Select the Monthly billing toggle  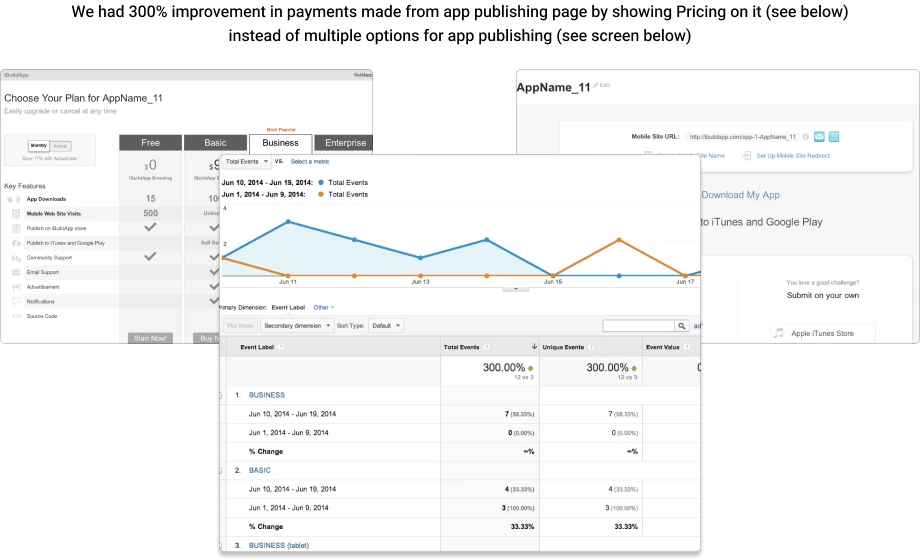tap(39, 146)
